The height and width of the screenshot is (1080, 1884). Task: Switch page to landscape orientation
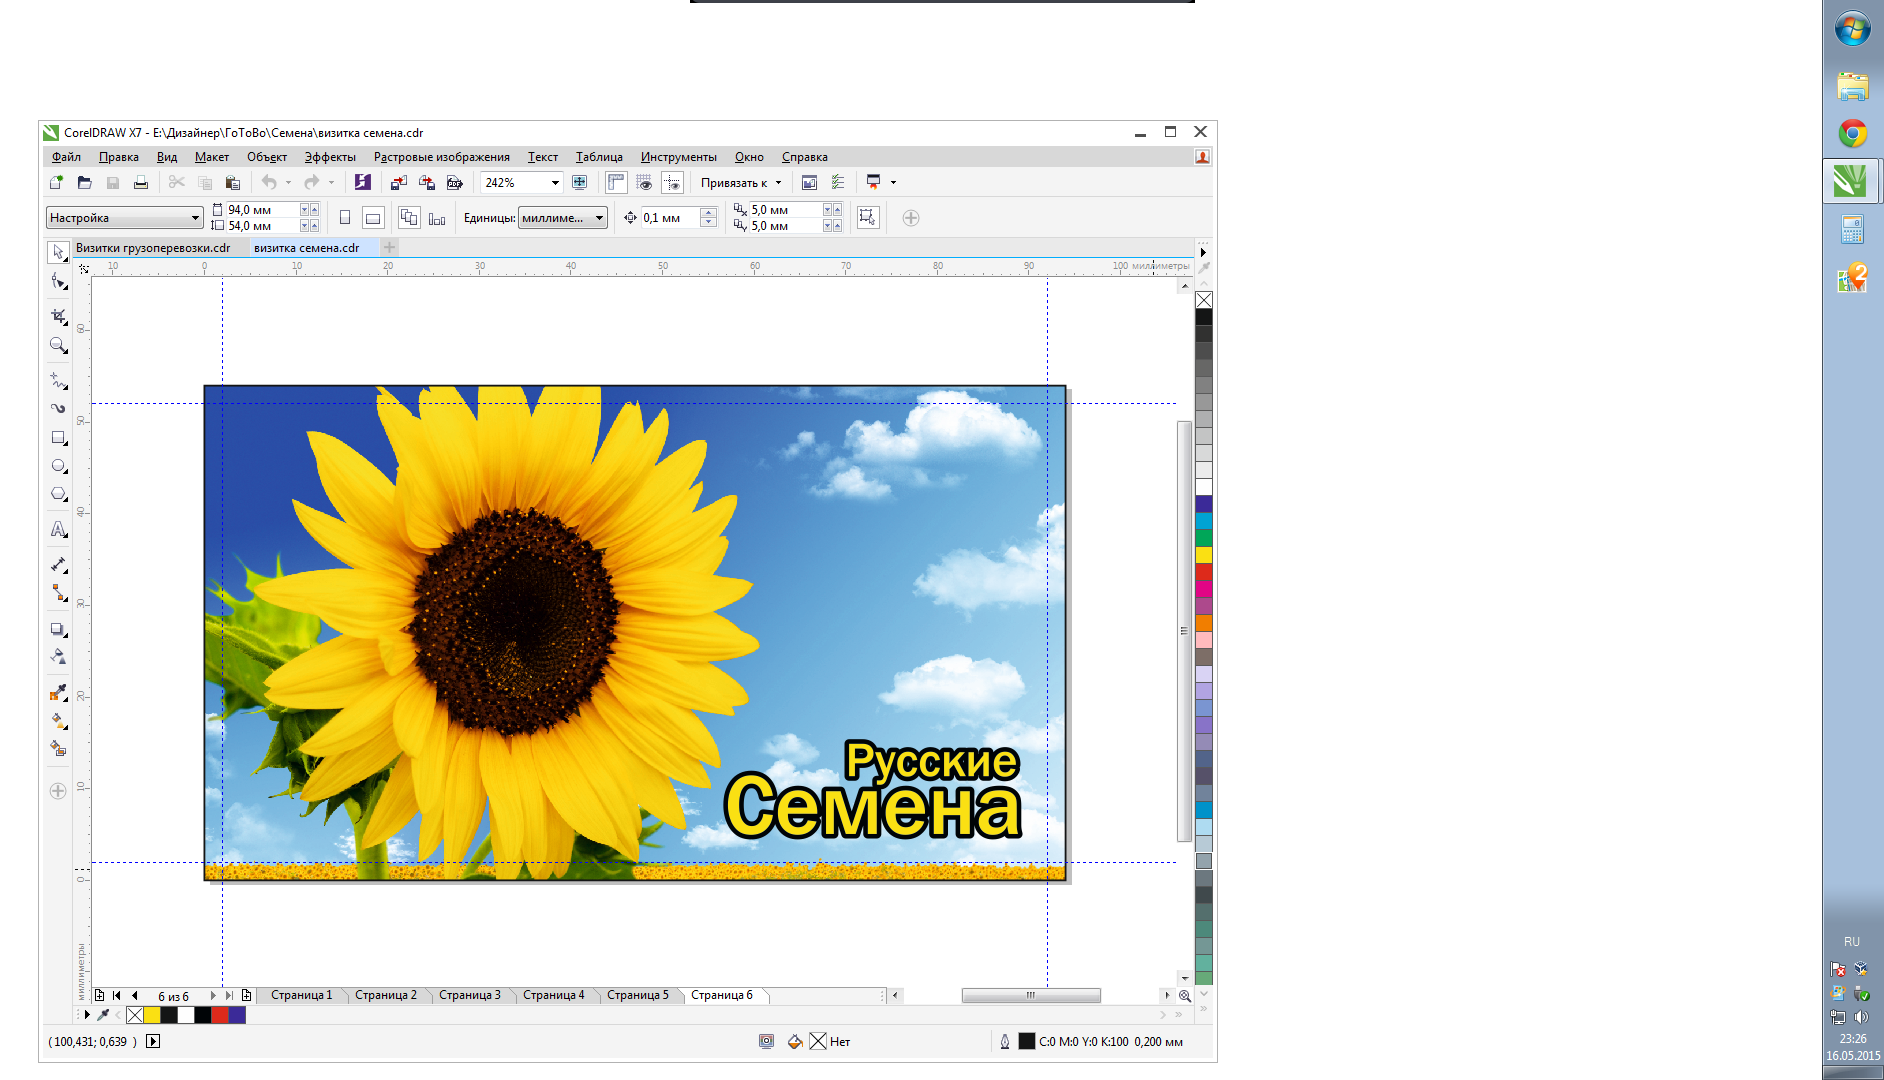coord(373,218)
